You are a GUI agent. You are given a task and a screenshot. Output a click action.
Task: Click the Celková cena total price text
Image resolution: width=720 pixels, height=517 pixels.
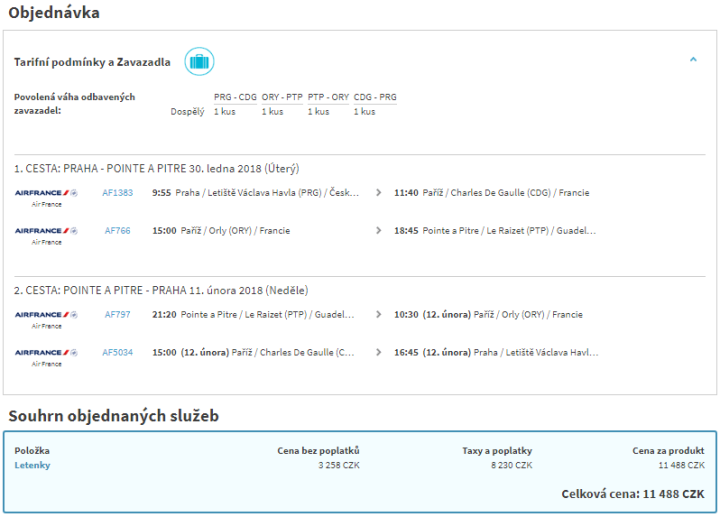coord(635,494)
